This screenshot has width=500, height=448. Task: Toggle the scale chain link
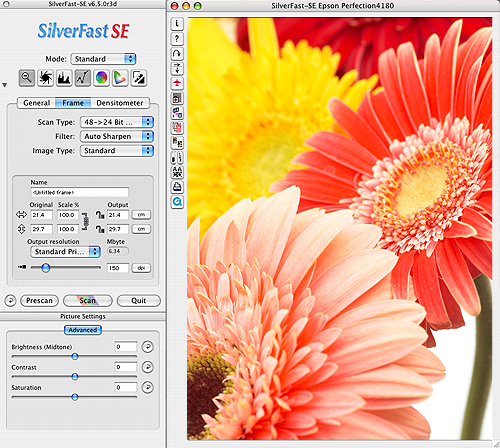(x=85, y=221)
